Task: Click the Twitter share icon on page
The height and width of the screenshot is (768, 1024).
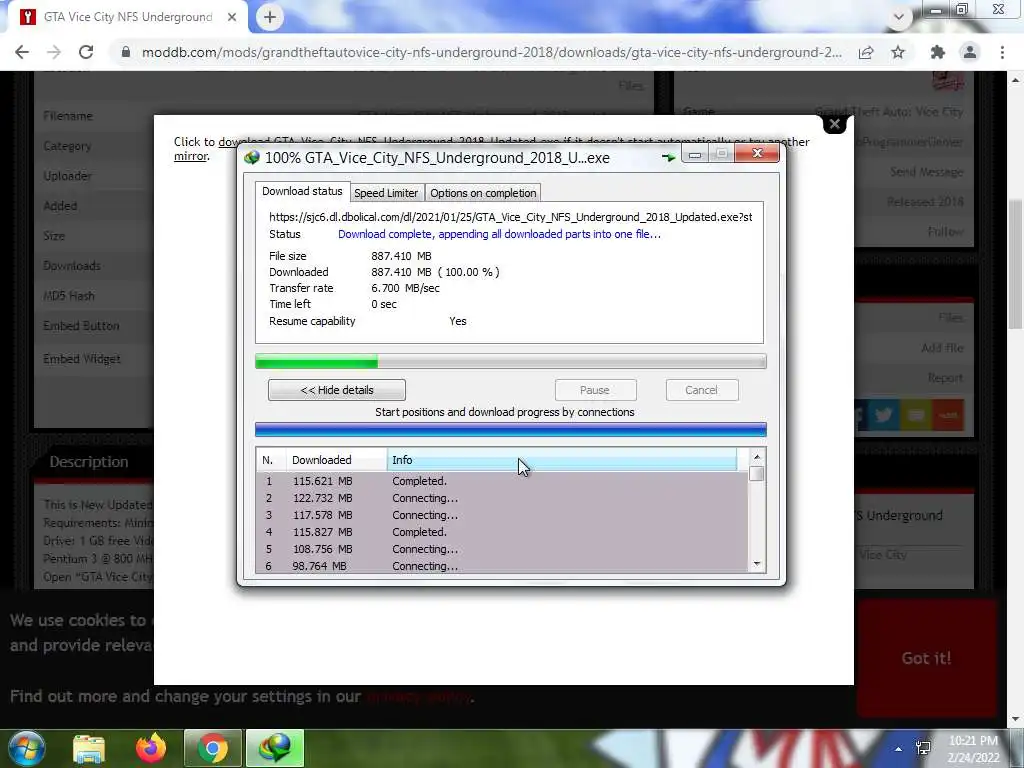Action: pyautogui.click(x=884, y=415)
